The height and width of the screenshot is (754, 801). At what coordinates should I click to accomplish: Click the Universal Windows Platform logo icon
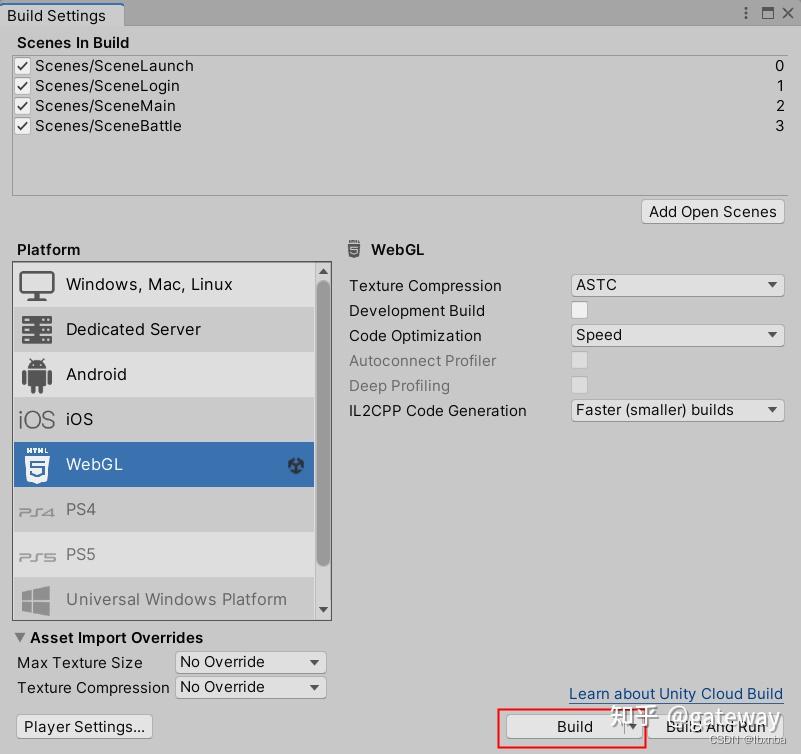point(36,600)
